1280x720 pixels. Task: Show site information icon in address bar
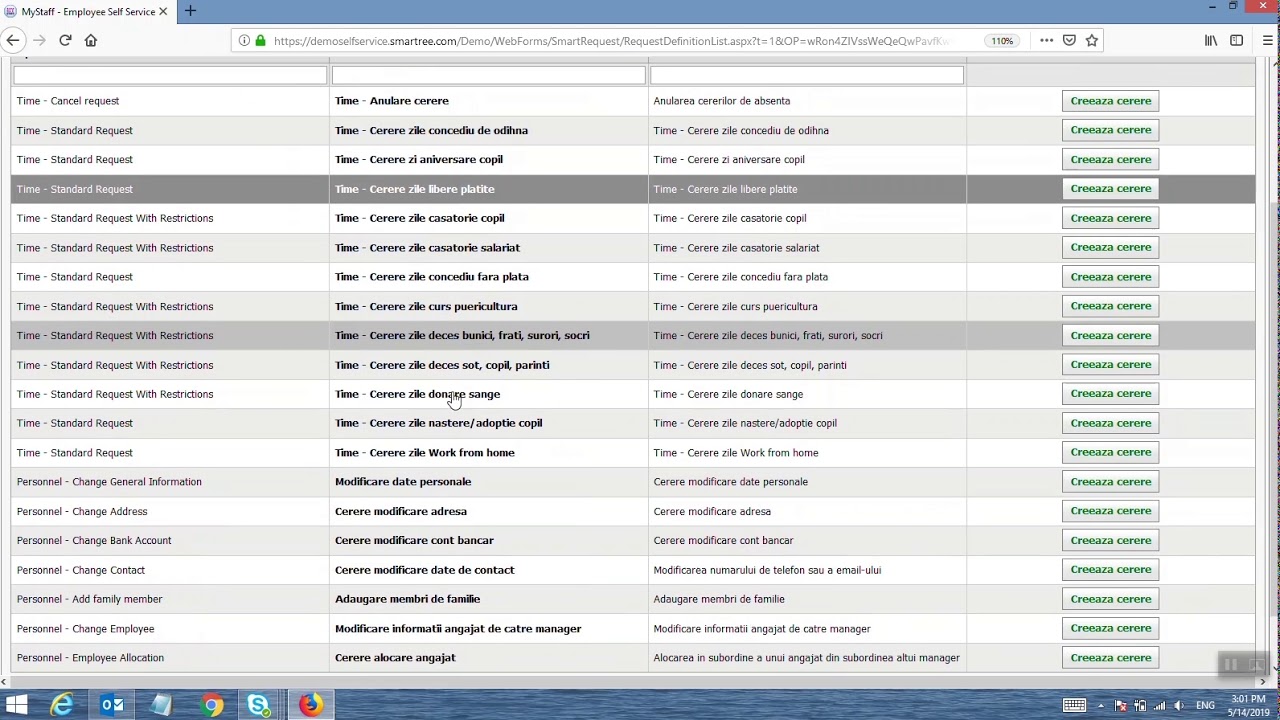tap(244, 41)
